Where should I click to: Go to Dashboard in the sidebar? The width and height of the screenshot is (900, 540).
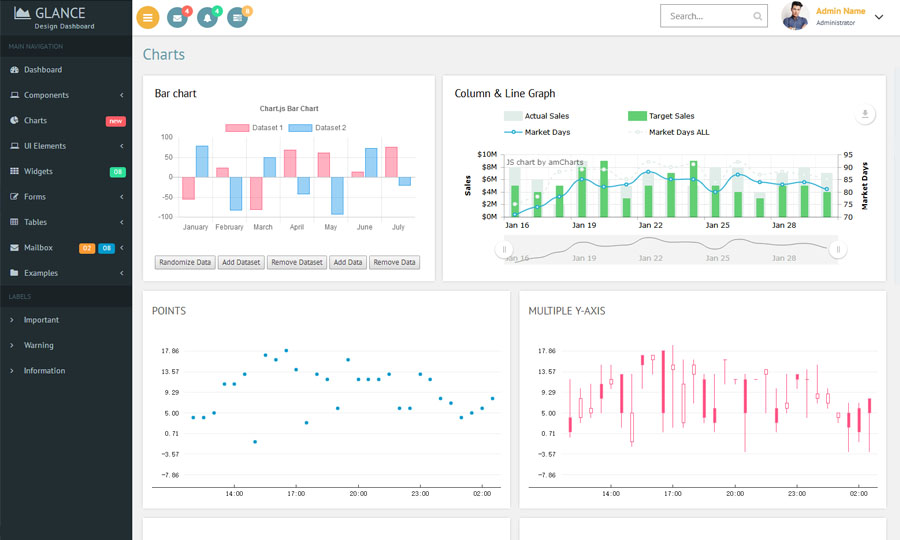[43, 70]
